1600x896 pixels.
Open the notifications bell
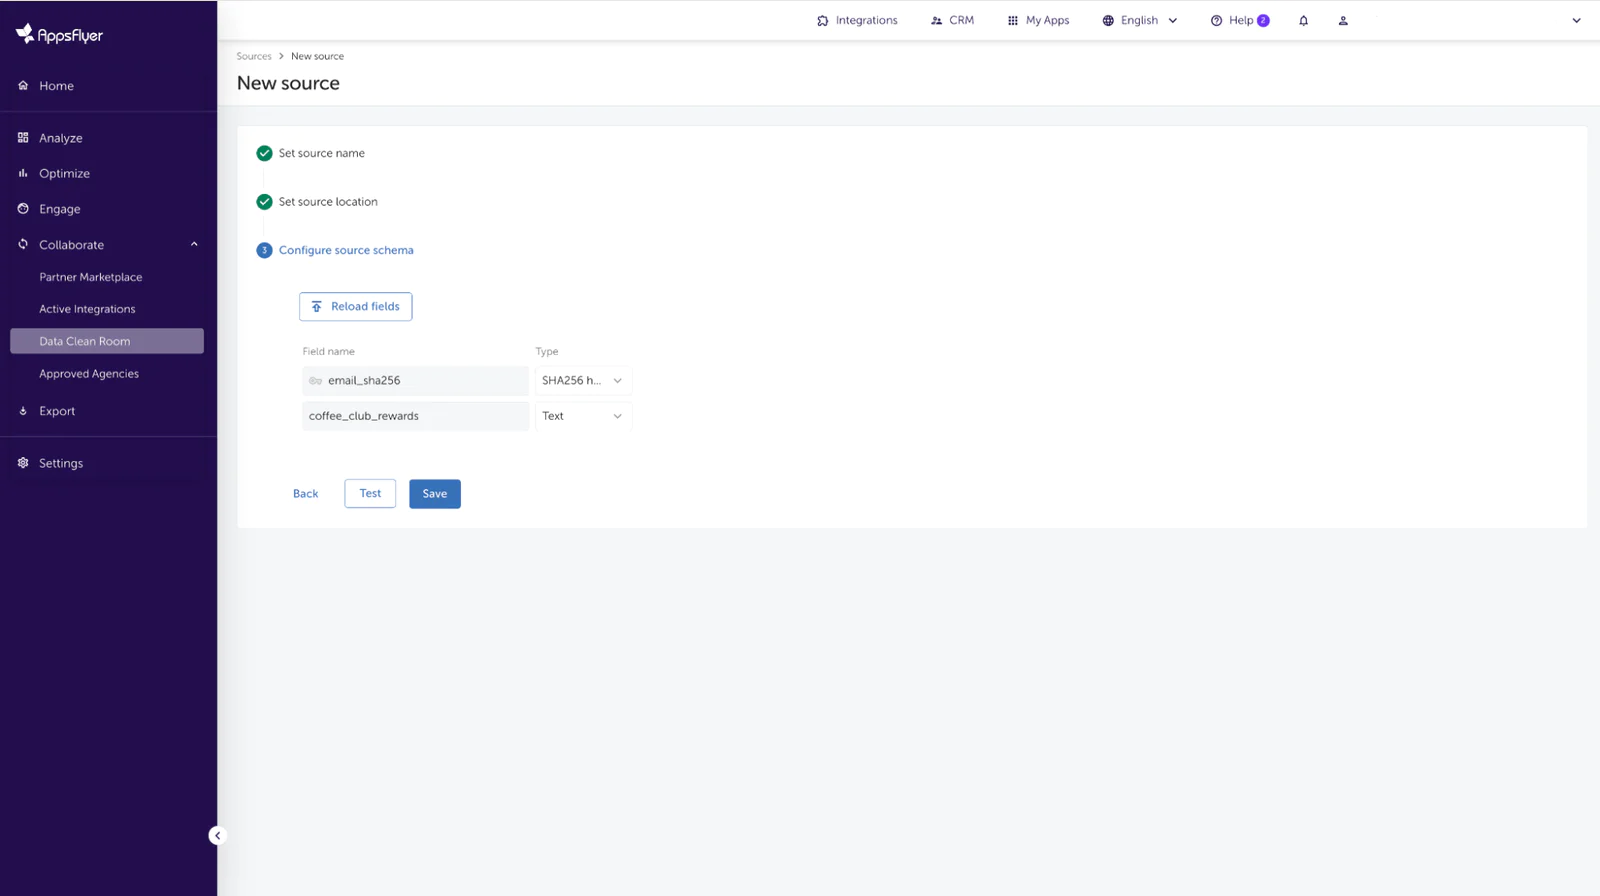(1303, 21)
